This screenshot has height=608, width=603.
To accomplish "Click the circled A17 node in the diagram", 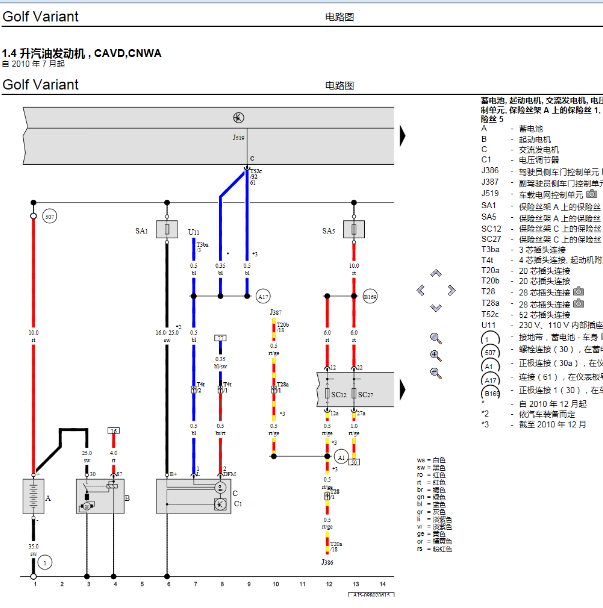I will click(263, 297).
